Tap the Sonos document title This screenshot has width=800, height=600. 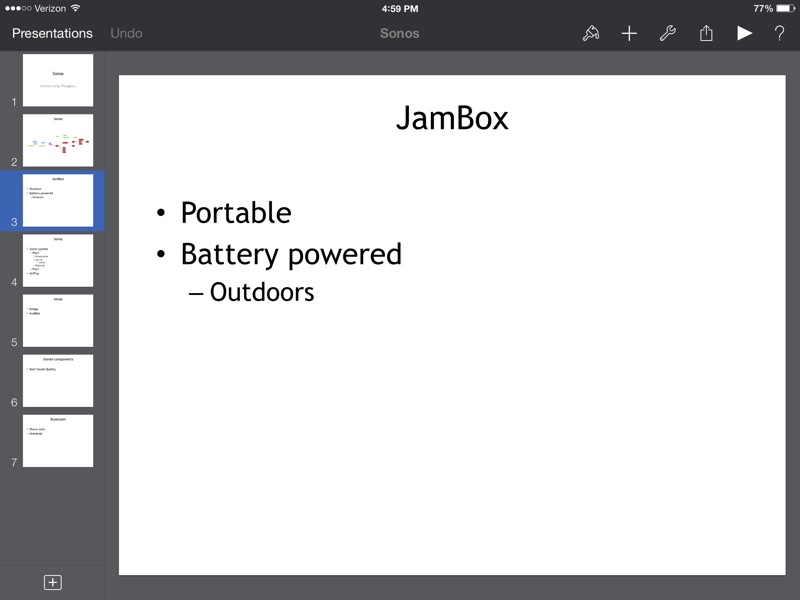pos(399,33)
